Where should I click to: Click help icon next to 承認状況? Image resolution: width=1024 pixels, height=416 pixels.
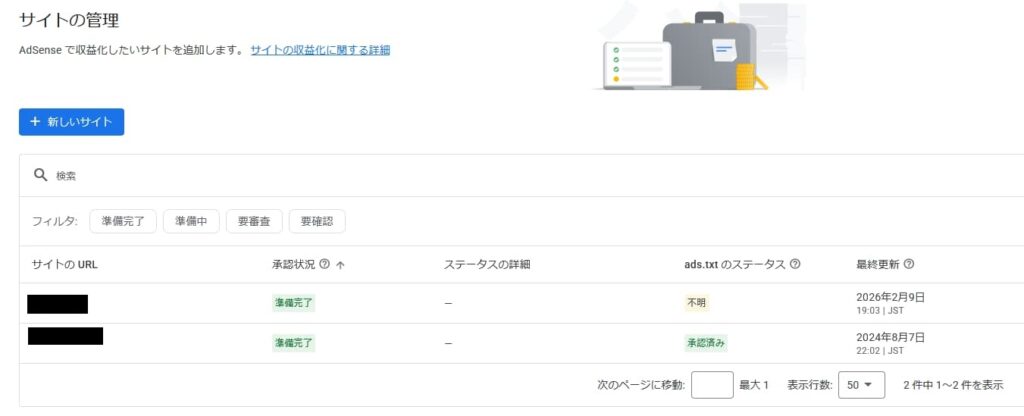click(x=326, y=265)
